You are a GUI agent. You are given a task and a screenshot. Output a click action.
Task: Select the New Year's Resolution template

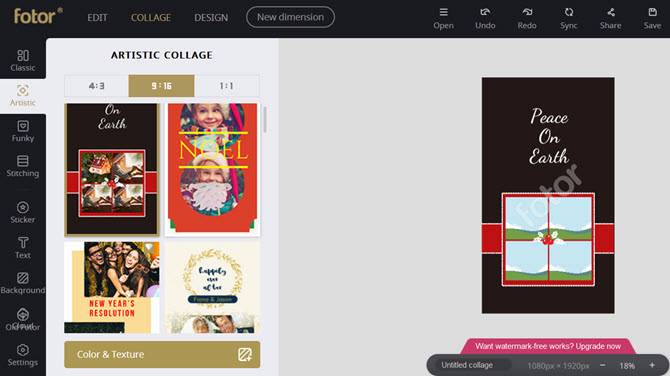click(112, 287)
